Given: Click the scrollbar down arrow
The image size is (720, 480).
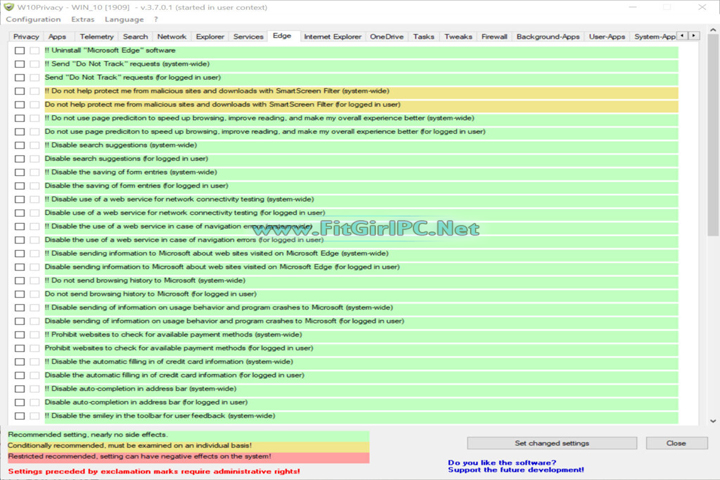Looking at the screenshot, I should click(x=713, y=421).
